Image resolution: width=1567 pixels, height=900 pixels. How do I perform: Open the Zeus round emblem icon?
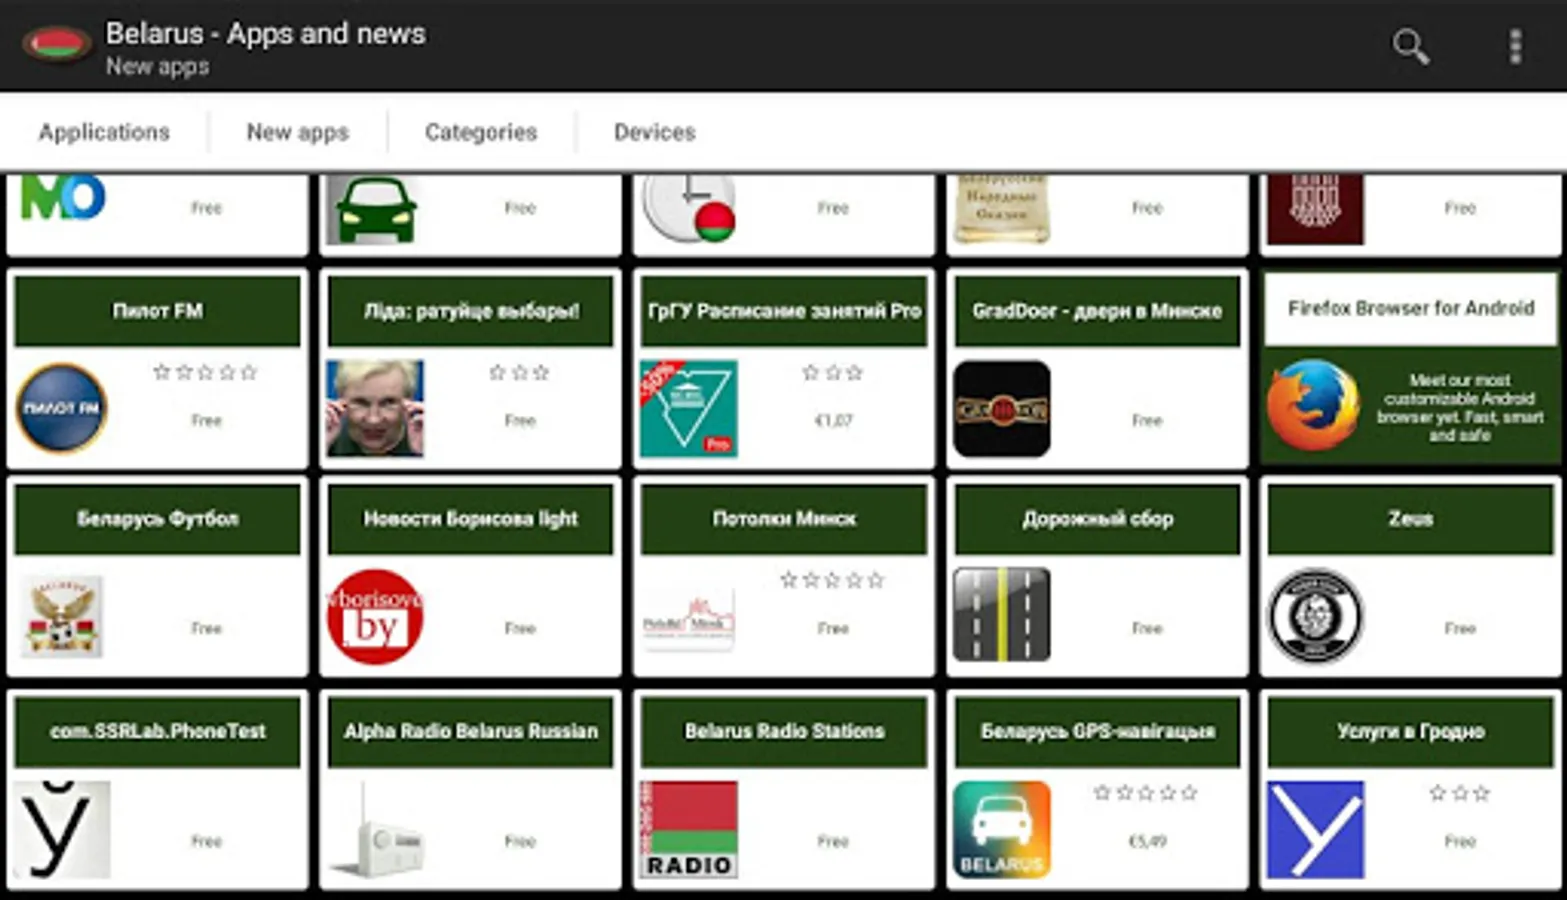coord(1315,616)
